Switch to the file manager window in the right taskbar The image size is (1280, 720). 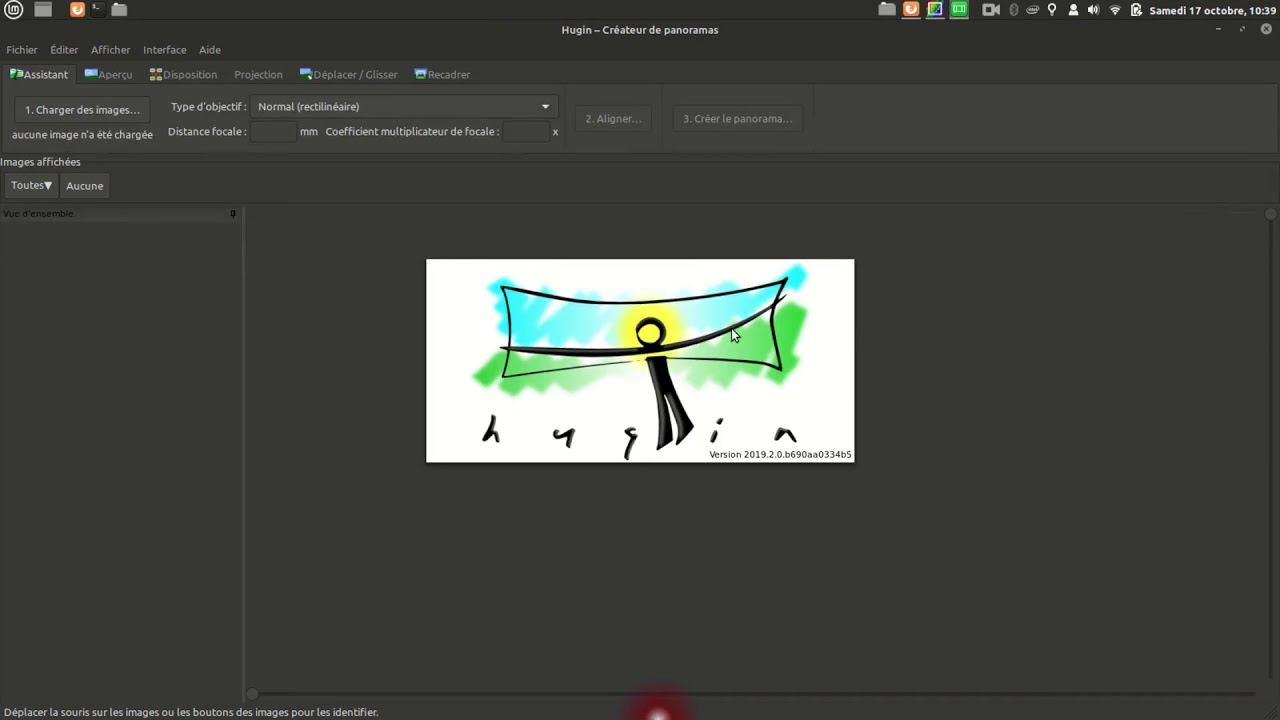click(887, 10)
